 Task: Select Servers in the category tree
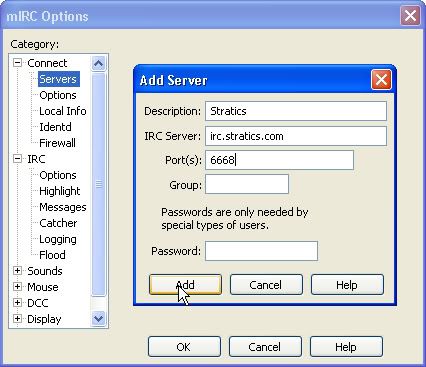coord(58,79)
